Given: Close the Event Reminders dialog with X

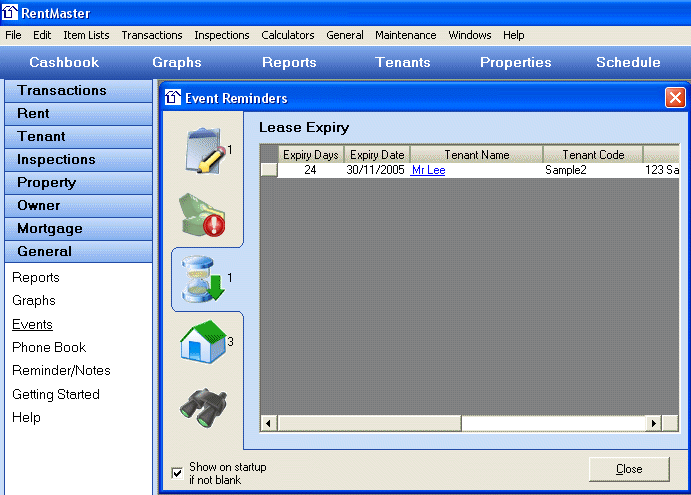Looking at the screenshot, I should [x=675, y=98].
